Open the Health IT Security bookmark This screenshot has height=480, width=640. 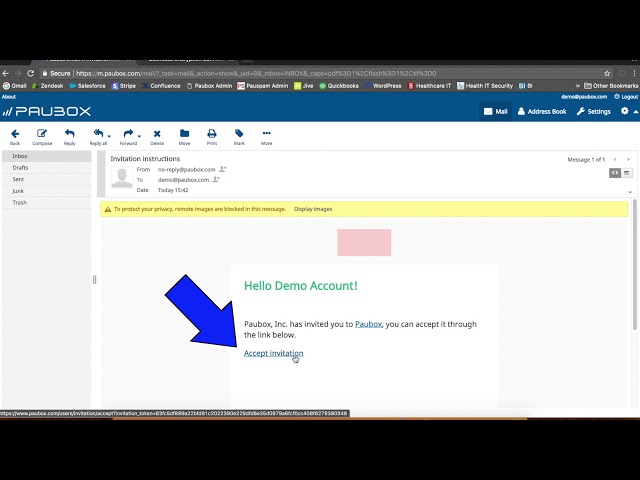point(485,86)
